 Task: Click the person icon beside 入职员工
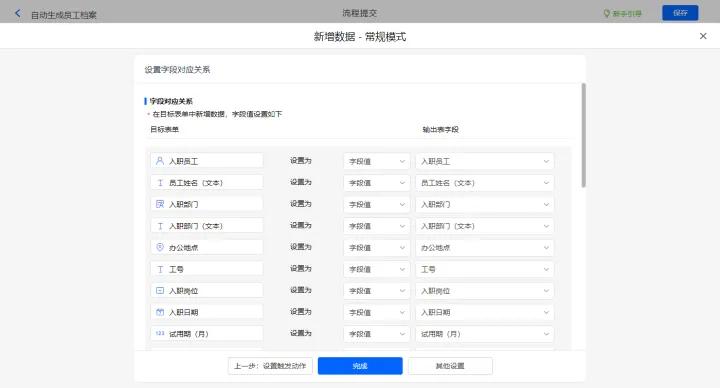[160, 161]
